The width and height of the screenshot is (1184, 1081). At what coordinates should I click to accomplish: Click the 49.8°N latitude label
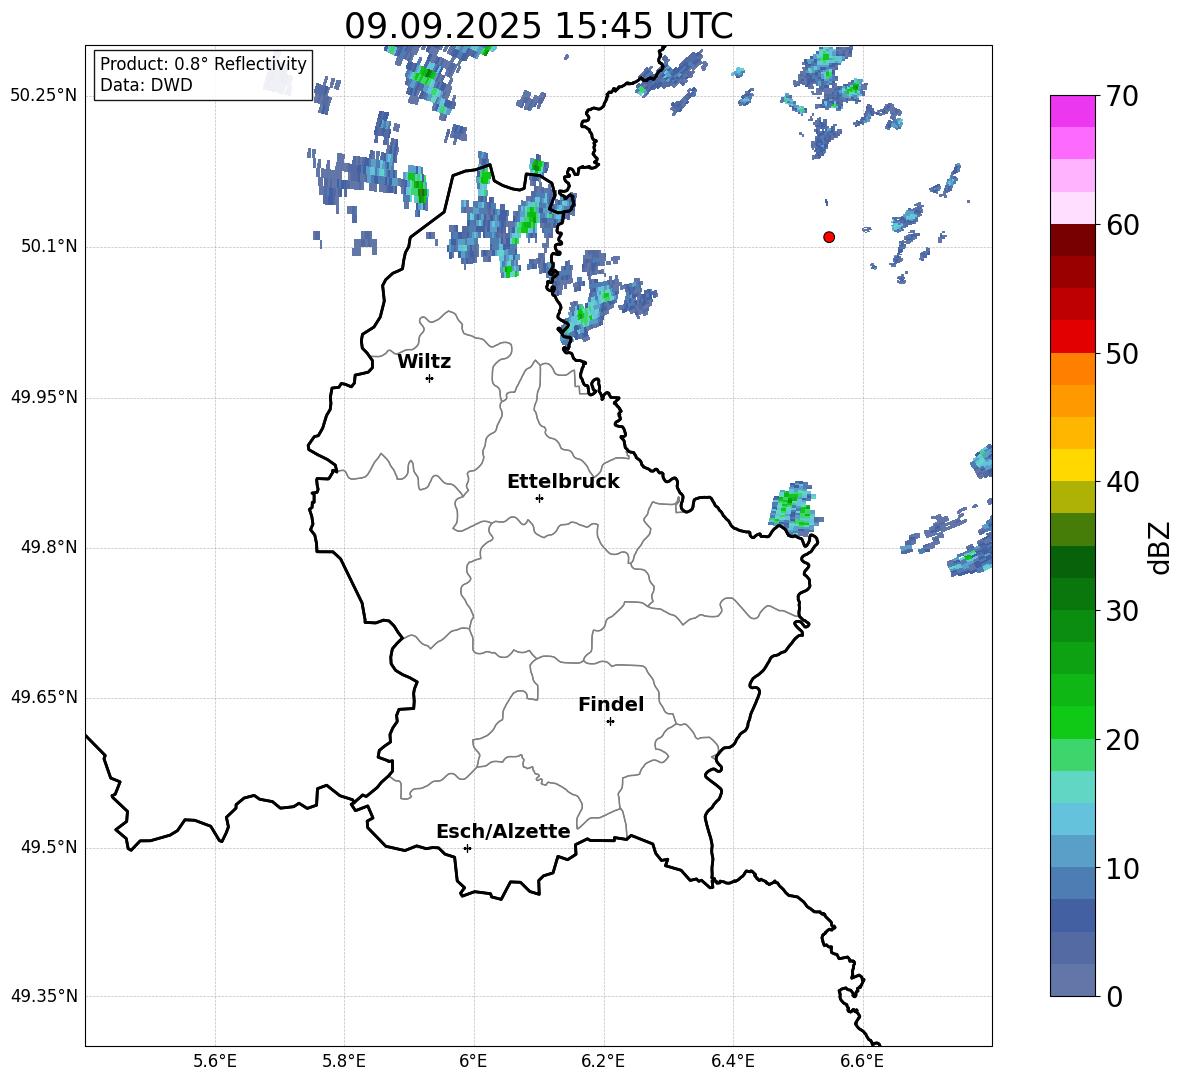[x=49, y=547]
